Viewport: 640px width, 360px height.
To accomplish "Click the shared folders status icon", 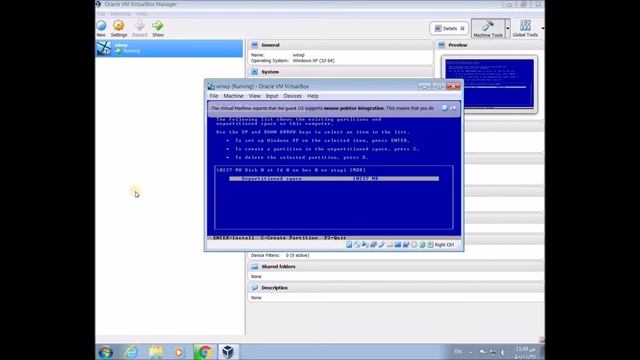I will [390, 244].
